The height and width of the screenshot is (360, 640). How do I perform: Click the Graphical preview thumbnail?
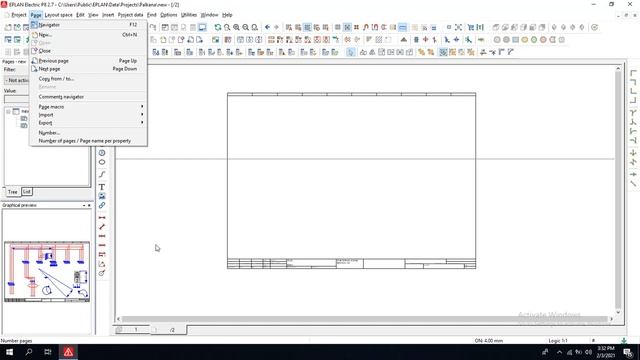point(47,272)
